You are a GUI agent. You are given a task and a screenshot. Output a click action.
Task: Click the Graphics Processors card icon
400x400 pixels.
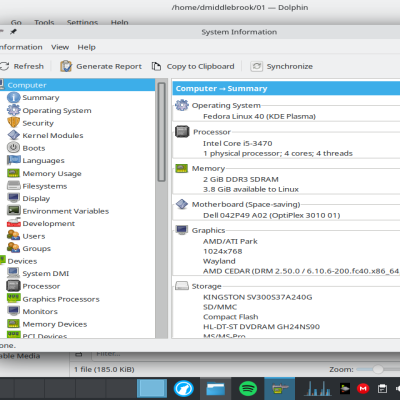pos(14,298)
